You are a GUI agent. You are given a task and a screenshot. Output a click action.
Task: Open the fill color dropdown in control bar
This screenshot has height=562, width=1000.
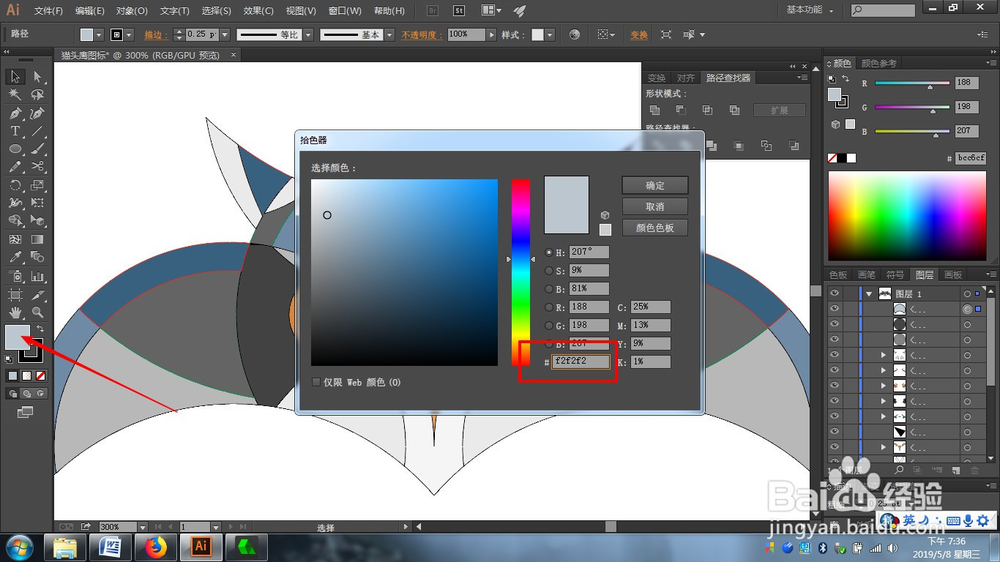[x=99, y=34]
